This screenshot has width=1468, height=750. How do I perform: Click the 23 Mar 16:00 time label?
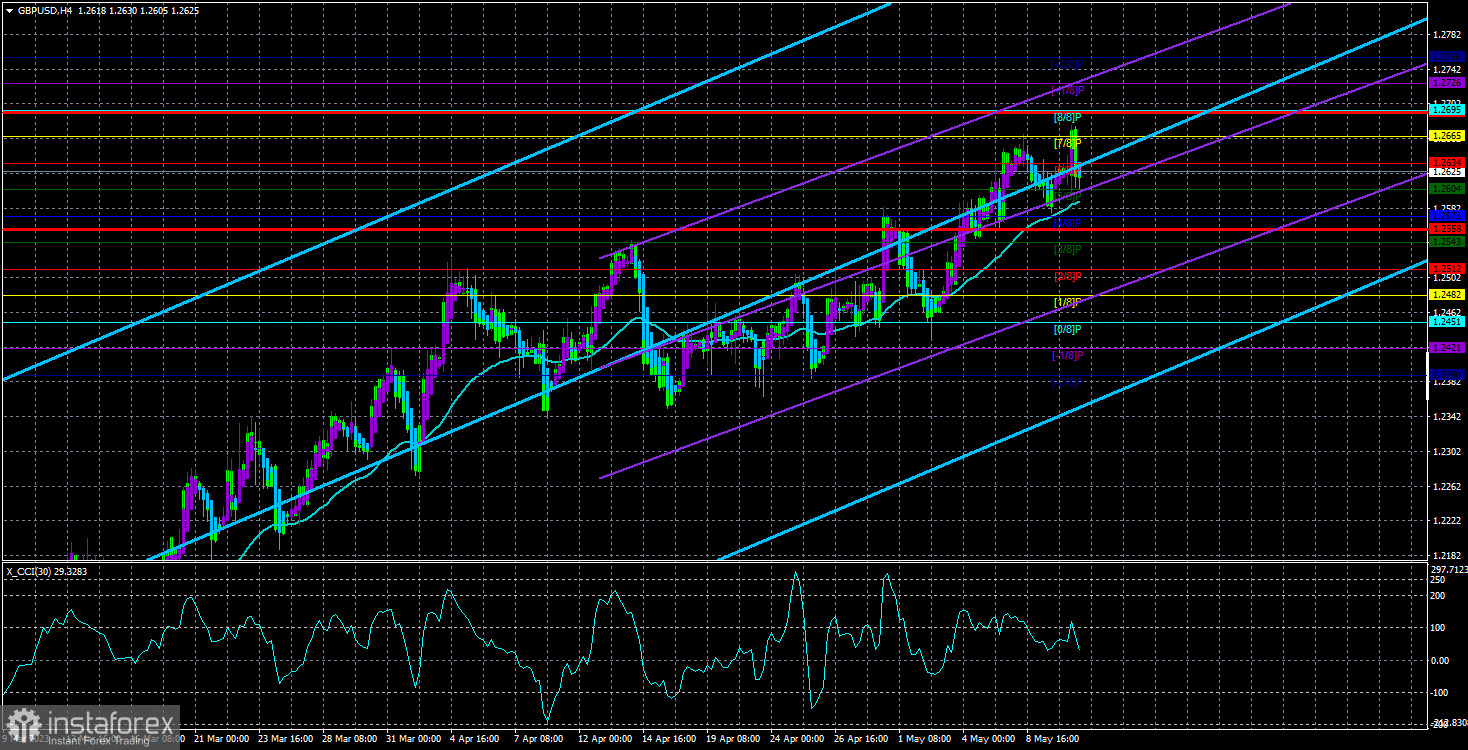[285, 740]
